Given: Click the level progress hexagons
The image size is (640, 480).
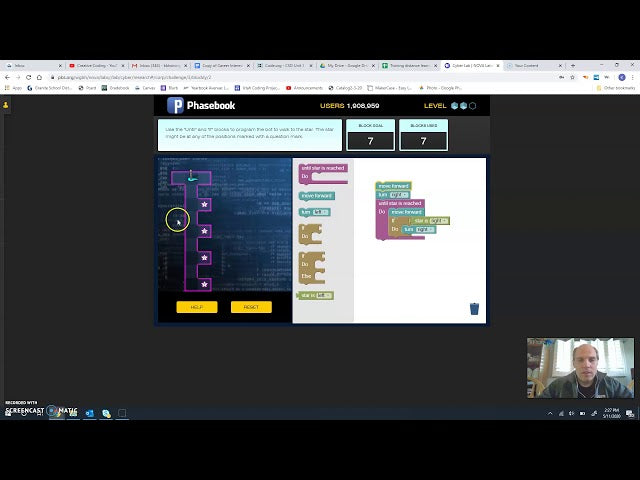Looking at the screenshot, I should (x=463, y=106).
